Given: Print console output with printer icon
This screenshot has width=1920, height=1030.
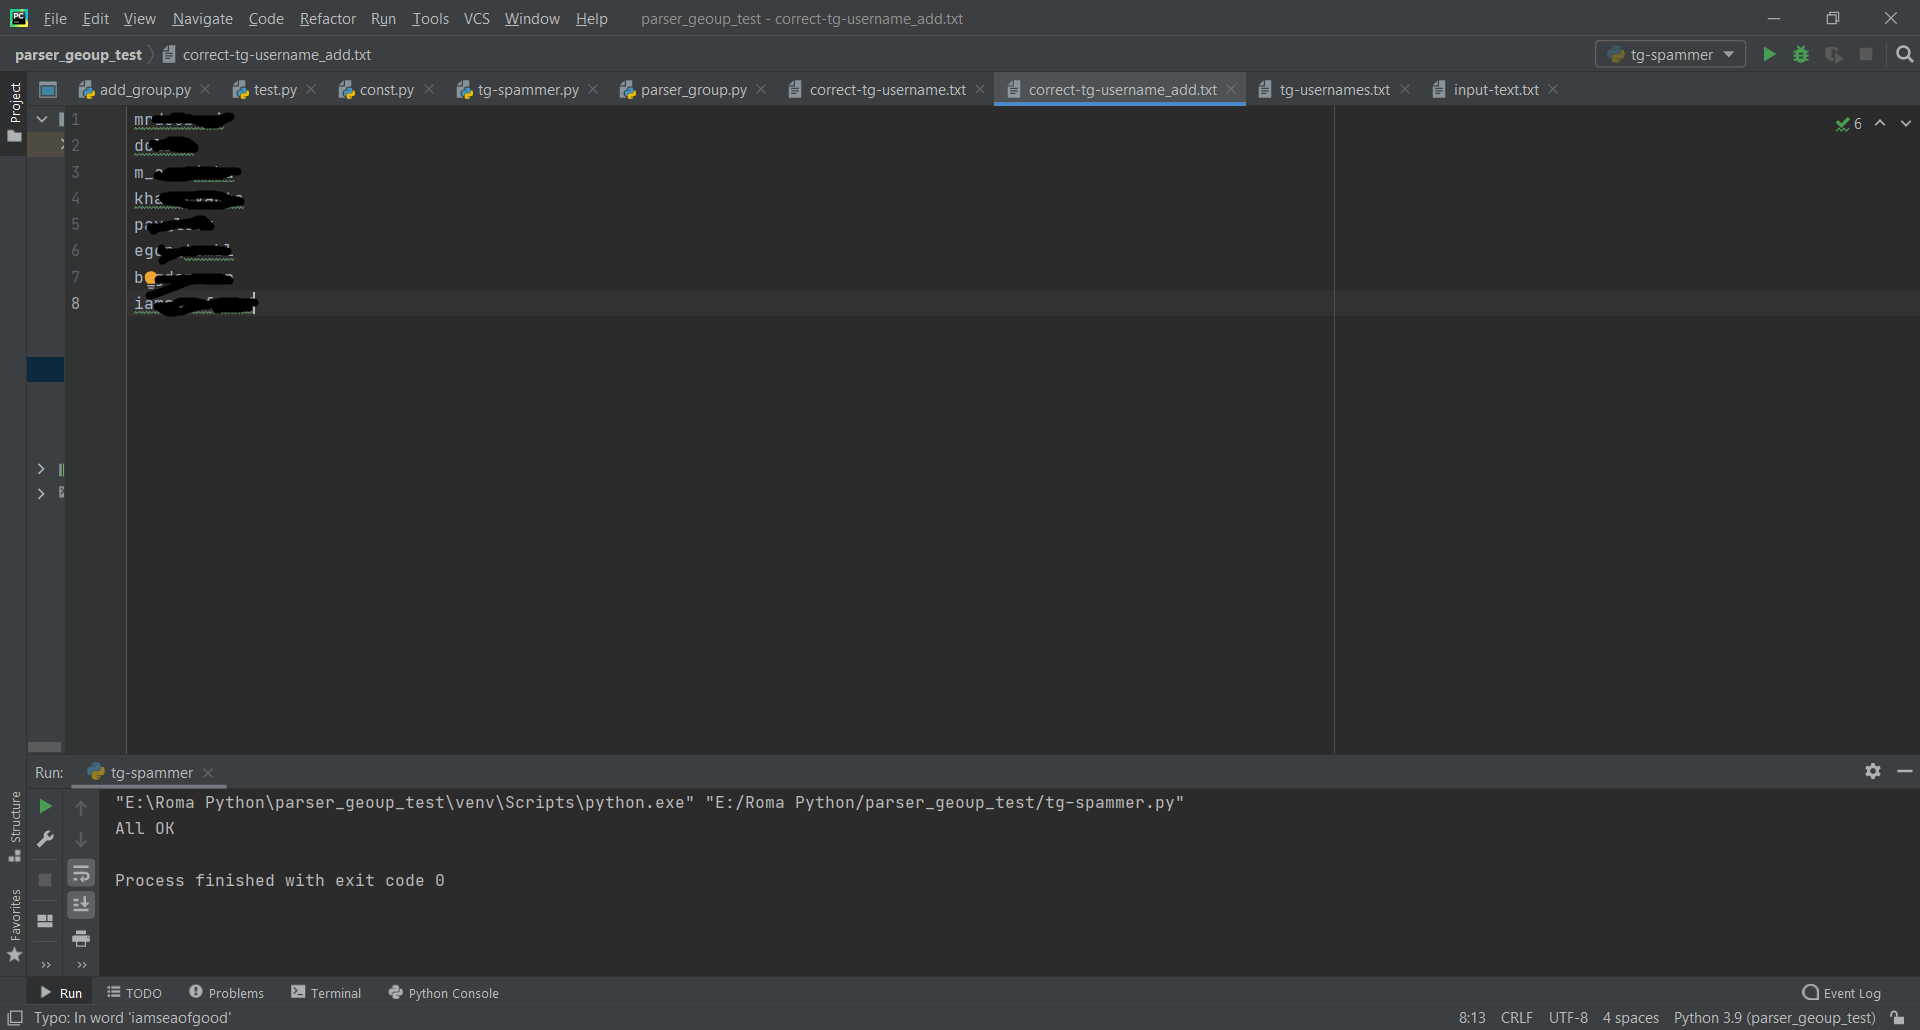Looking at the screenshot, I should pyautogui.click(x=81, y=938).
